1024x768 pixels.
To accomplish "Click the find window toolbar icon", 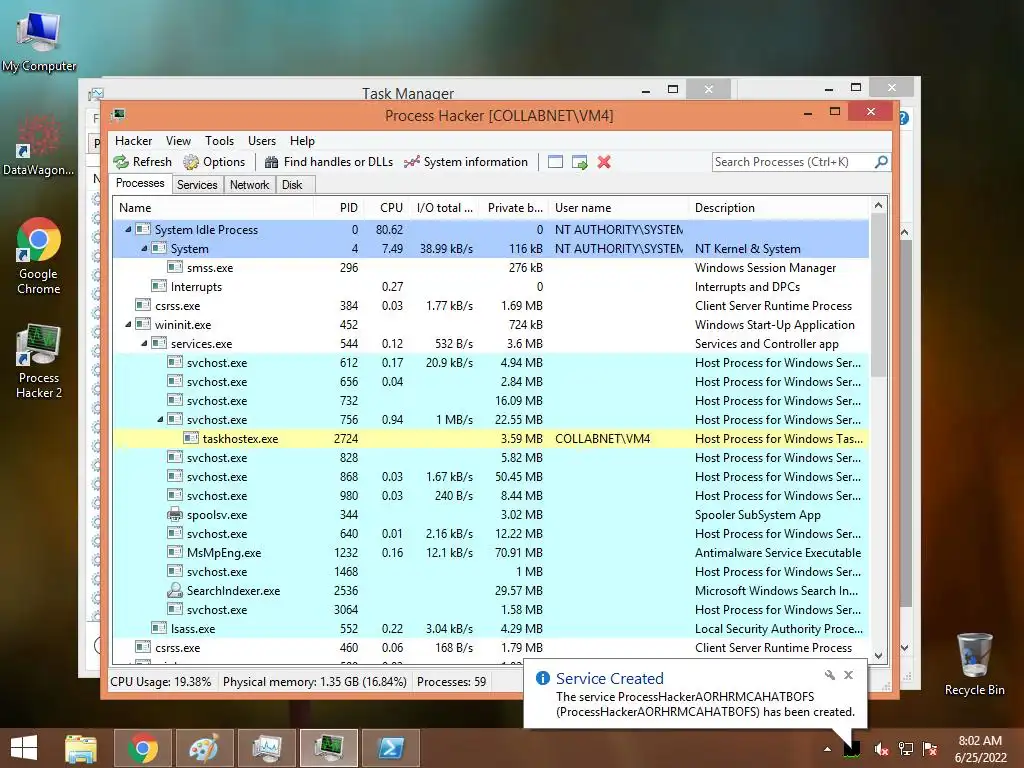I will [x=555, y=162].
